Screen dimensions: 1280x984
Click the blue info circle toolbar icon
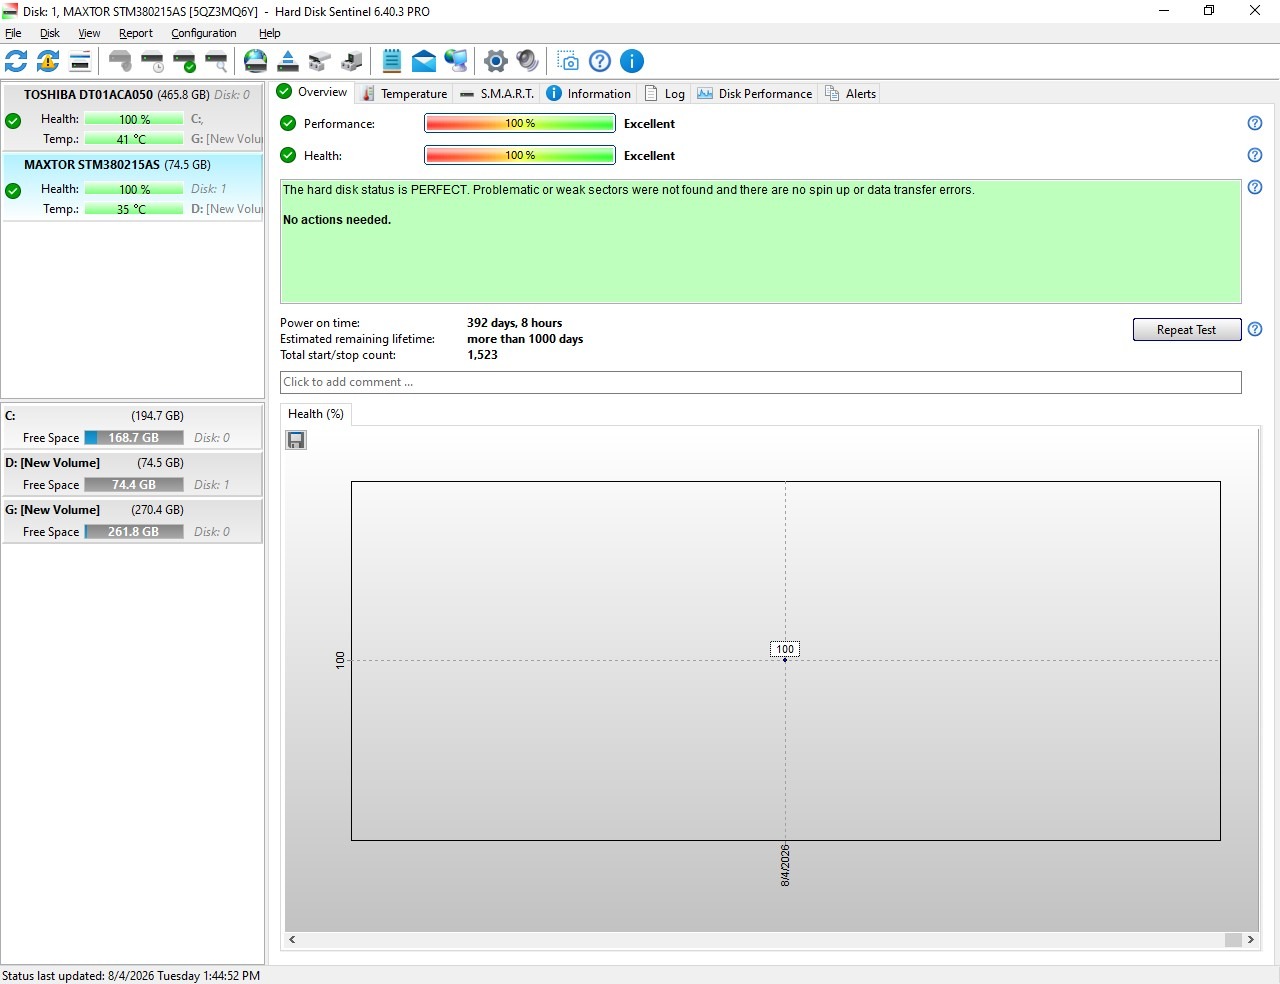point(632,61)
